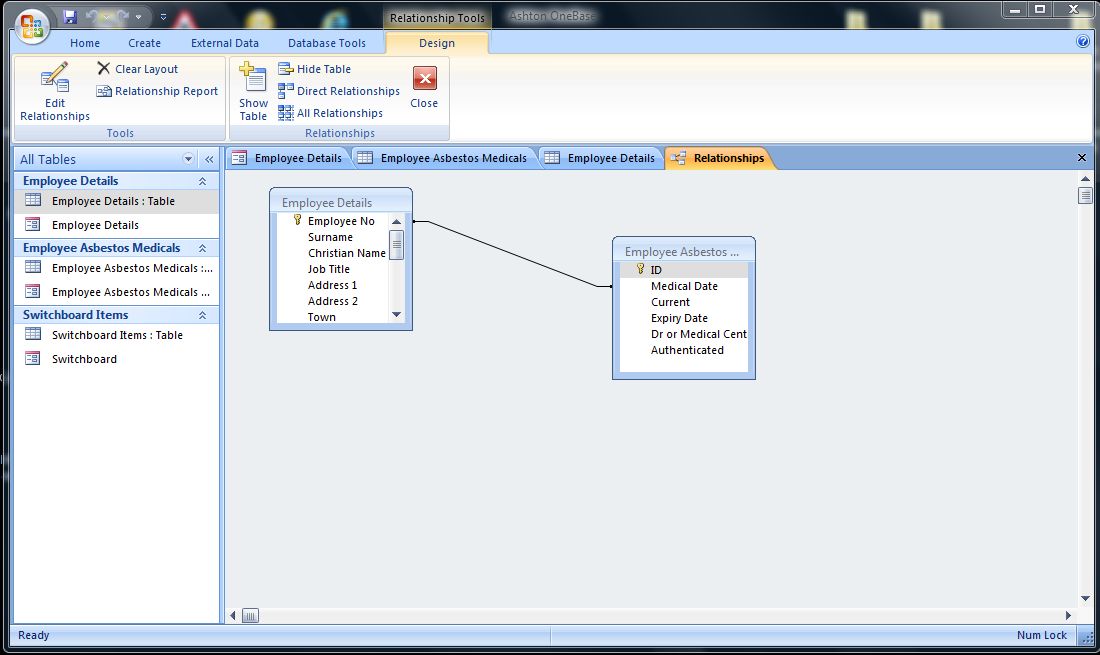Select Employee Asbestos Medicals form in navigation
The height and width of the screenshot is (655, 1100).
(x=116, y=292)
